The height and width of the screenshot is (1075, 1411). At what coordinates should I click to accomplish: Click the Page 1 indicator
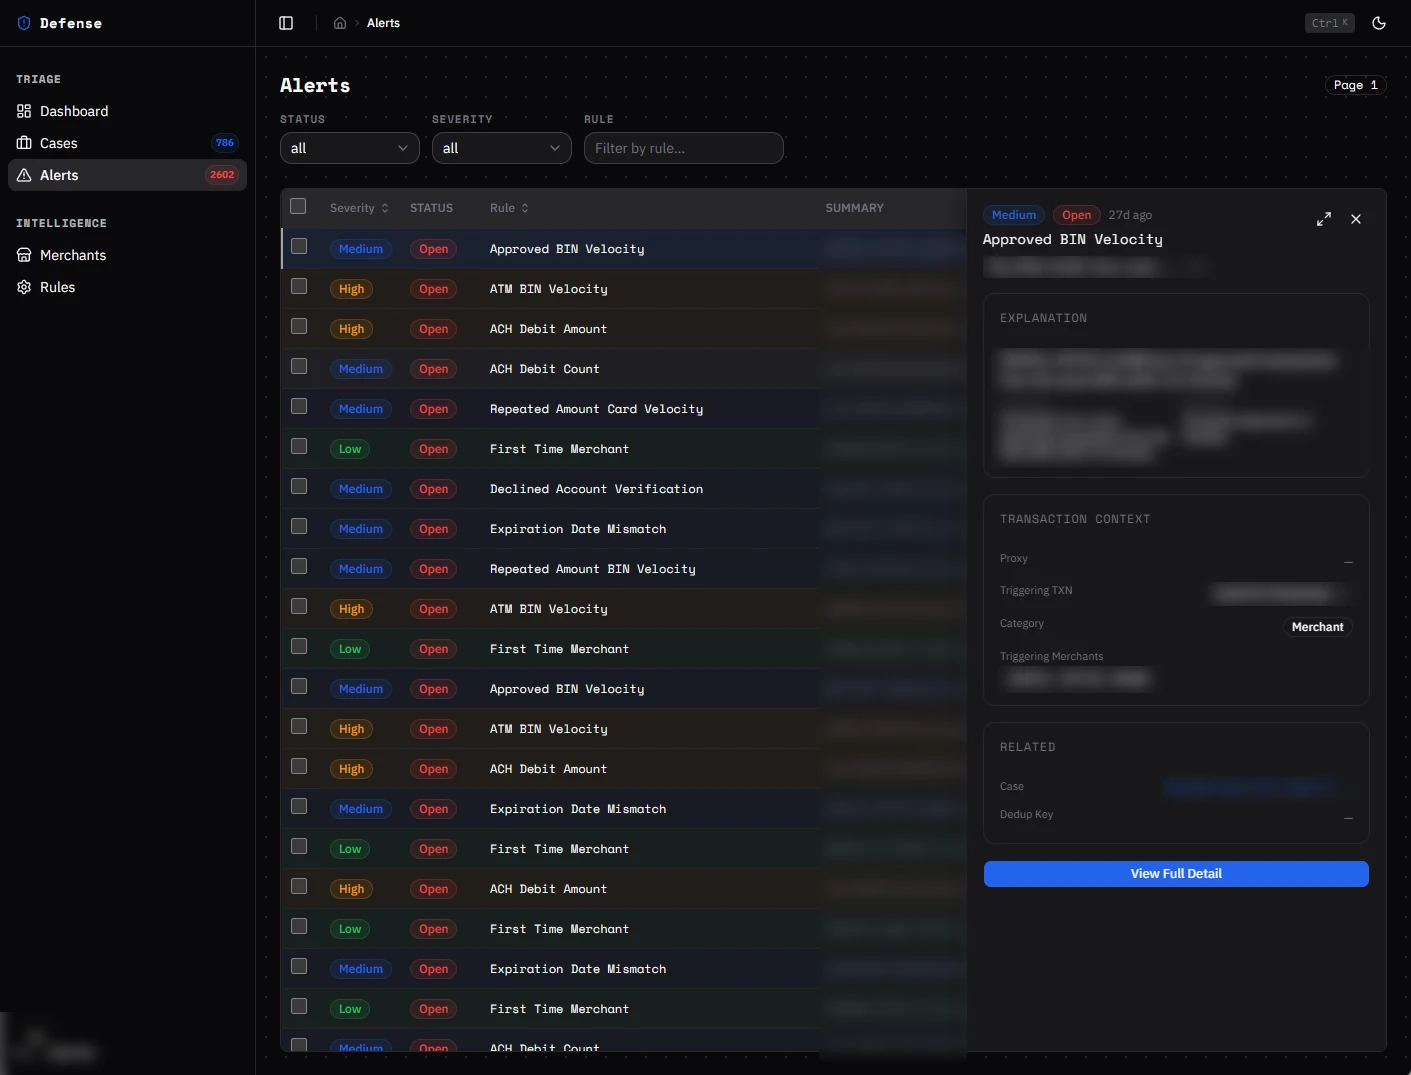tap(1356, 85)
